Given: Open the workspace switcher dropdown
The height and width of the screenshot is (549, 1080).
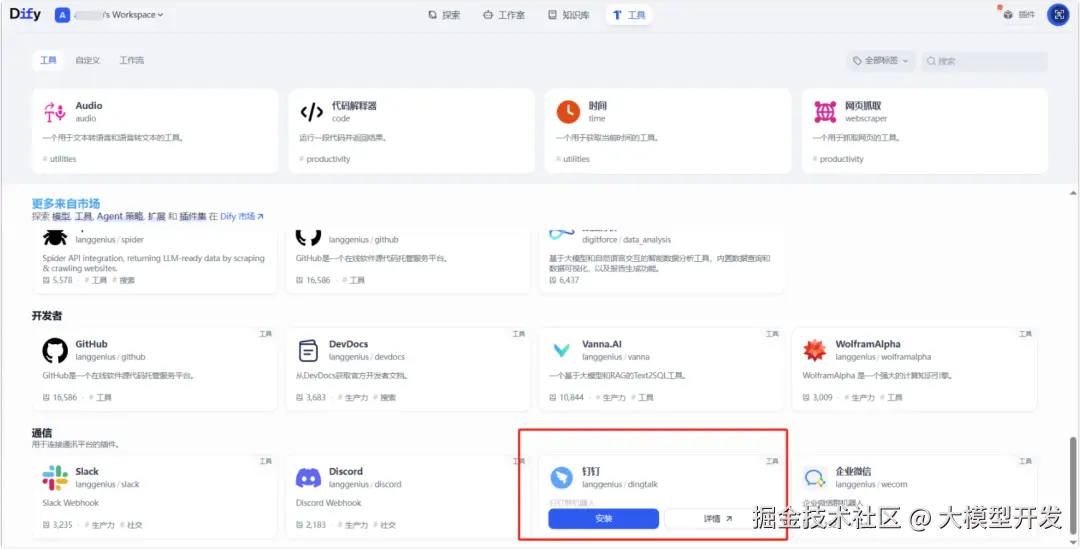Looking at the screenshot, I should tap(110, 14).
